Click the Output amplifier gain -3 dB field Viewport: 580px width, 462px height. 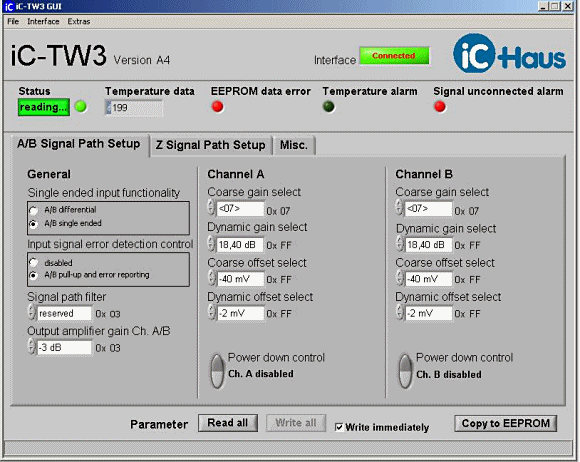[64, 348]
